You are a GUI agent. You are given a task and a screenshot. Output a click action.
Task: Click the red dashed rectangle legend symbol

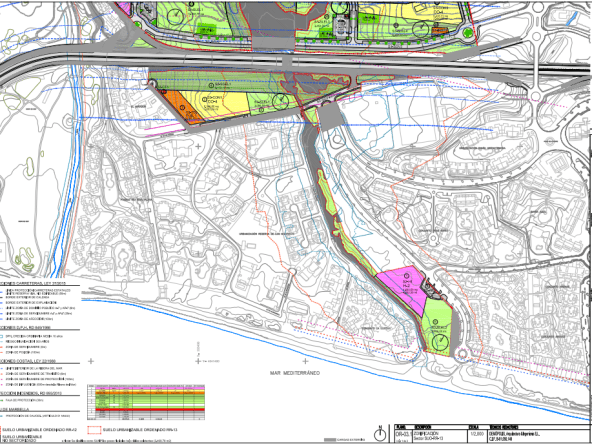coord(95,430)
